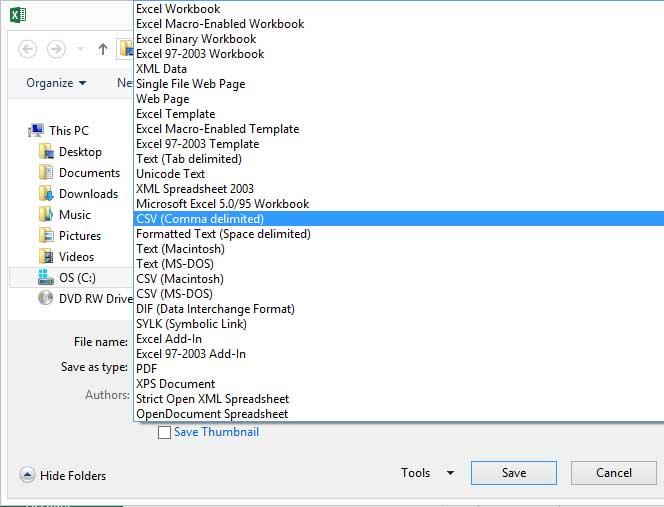Select Pictures folder icon in navigation pane
Image resolution: width=664 pixels, height=507 pixels.
click(46, 235)
